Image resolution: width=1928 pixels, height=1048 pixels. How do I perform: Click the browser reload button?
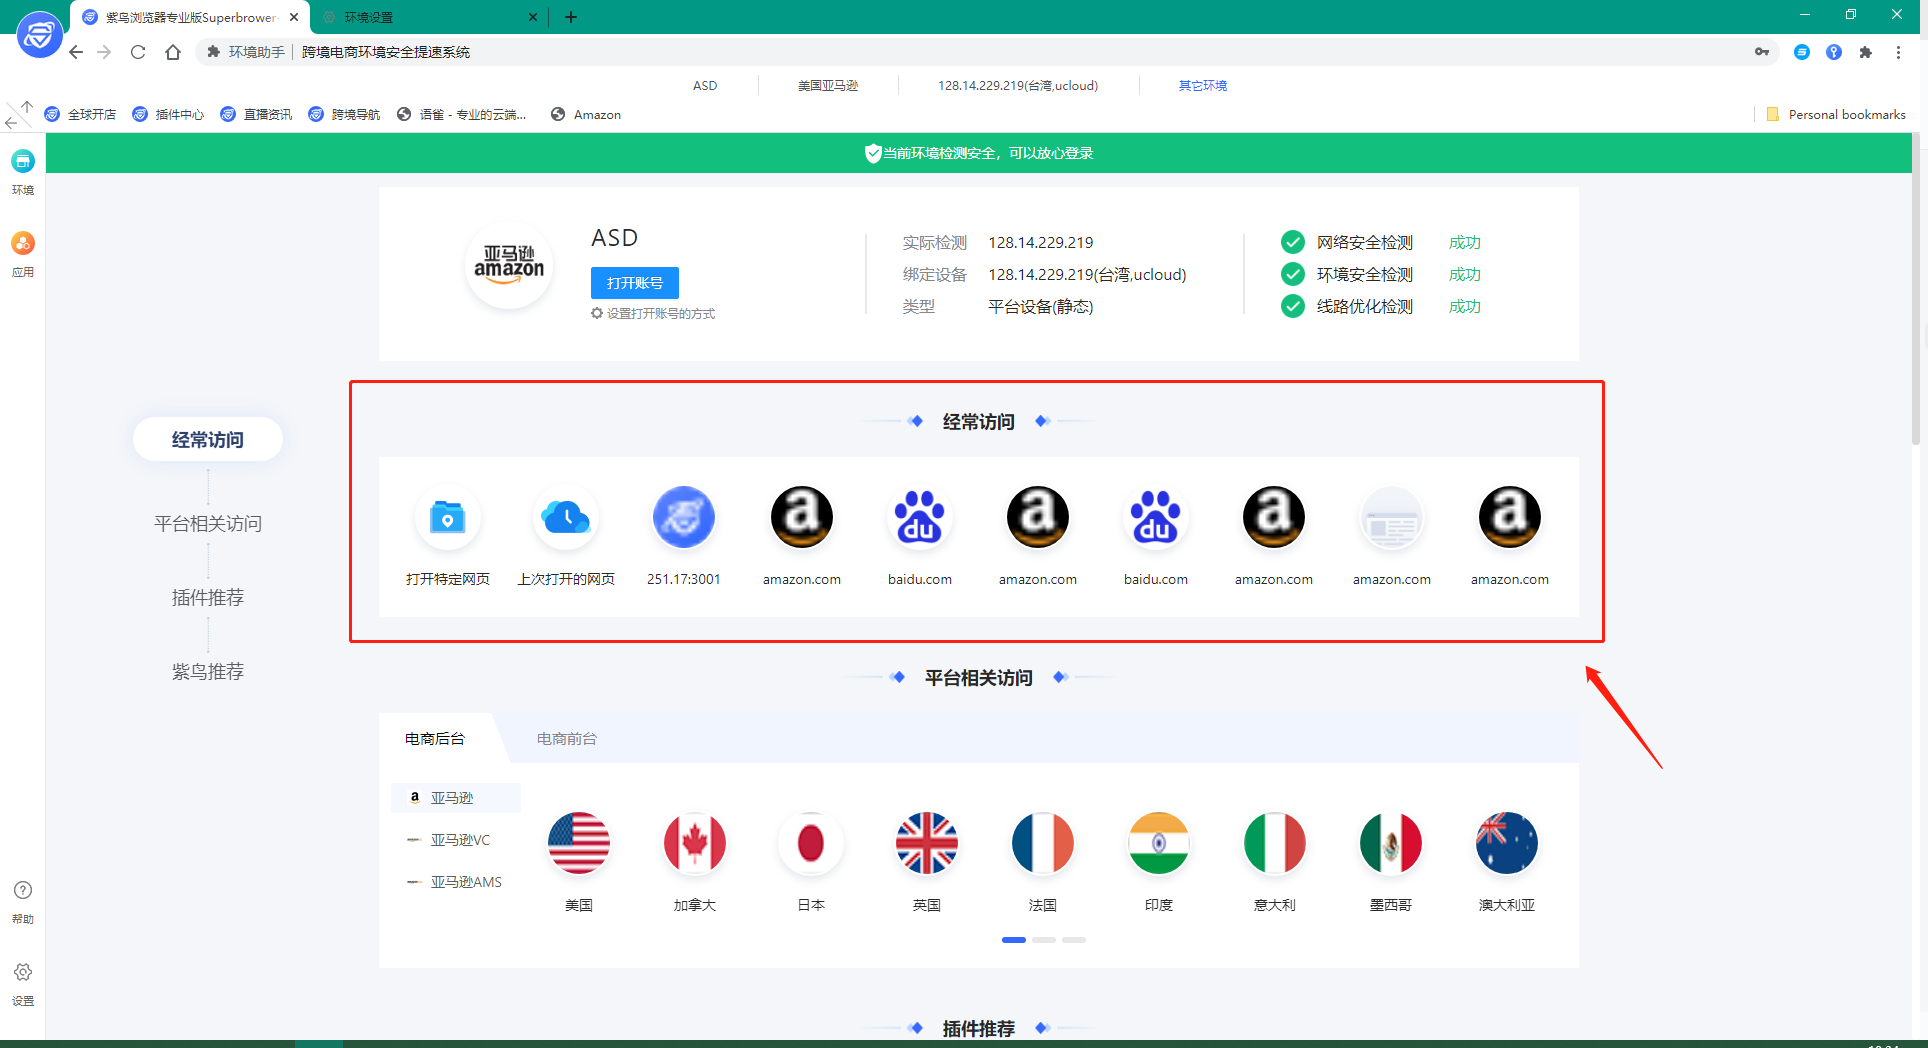coord(138,52)
